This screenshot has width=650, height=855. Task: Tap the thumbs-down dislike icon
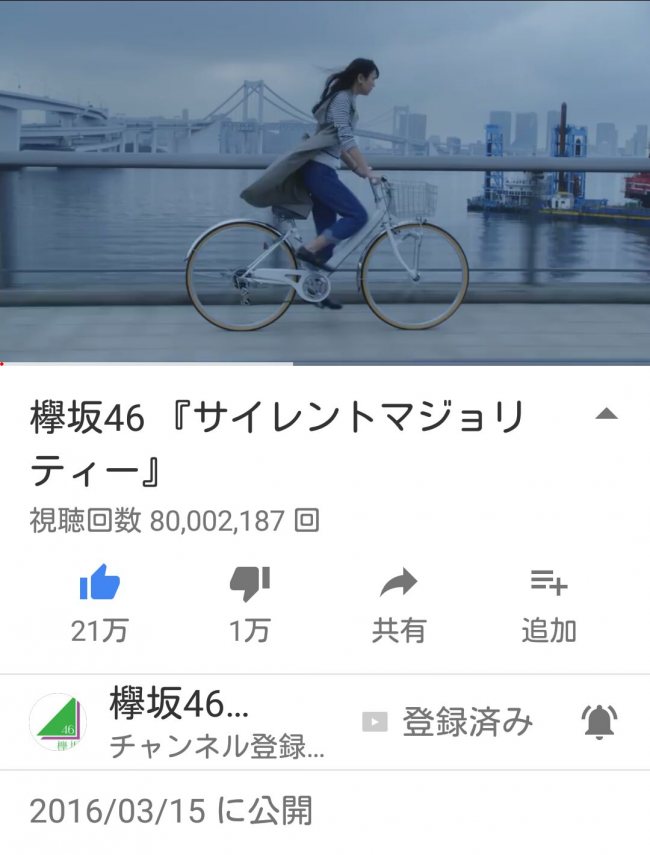point(250,583)
